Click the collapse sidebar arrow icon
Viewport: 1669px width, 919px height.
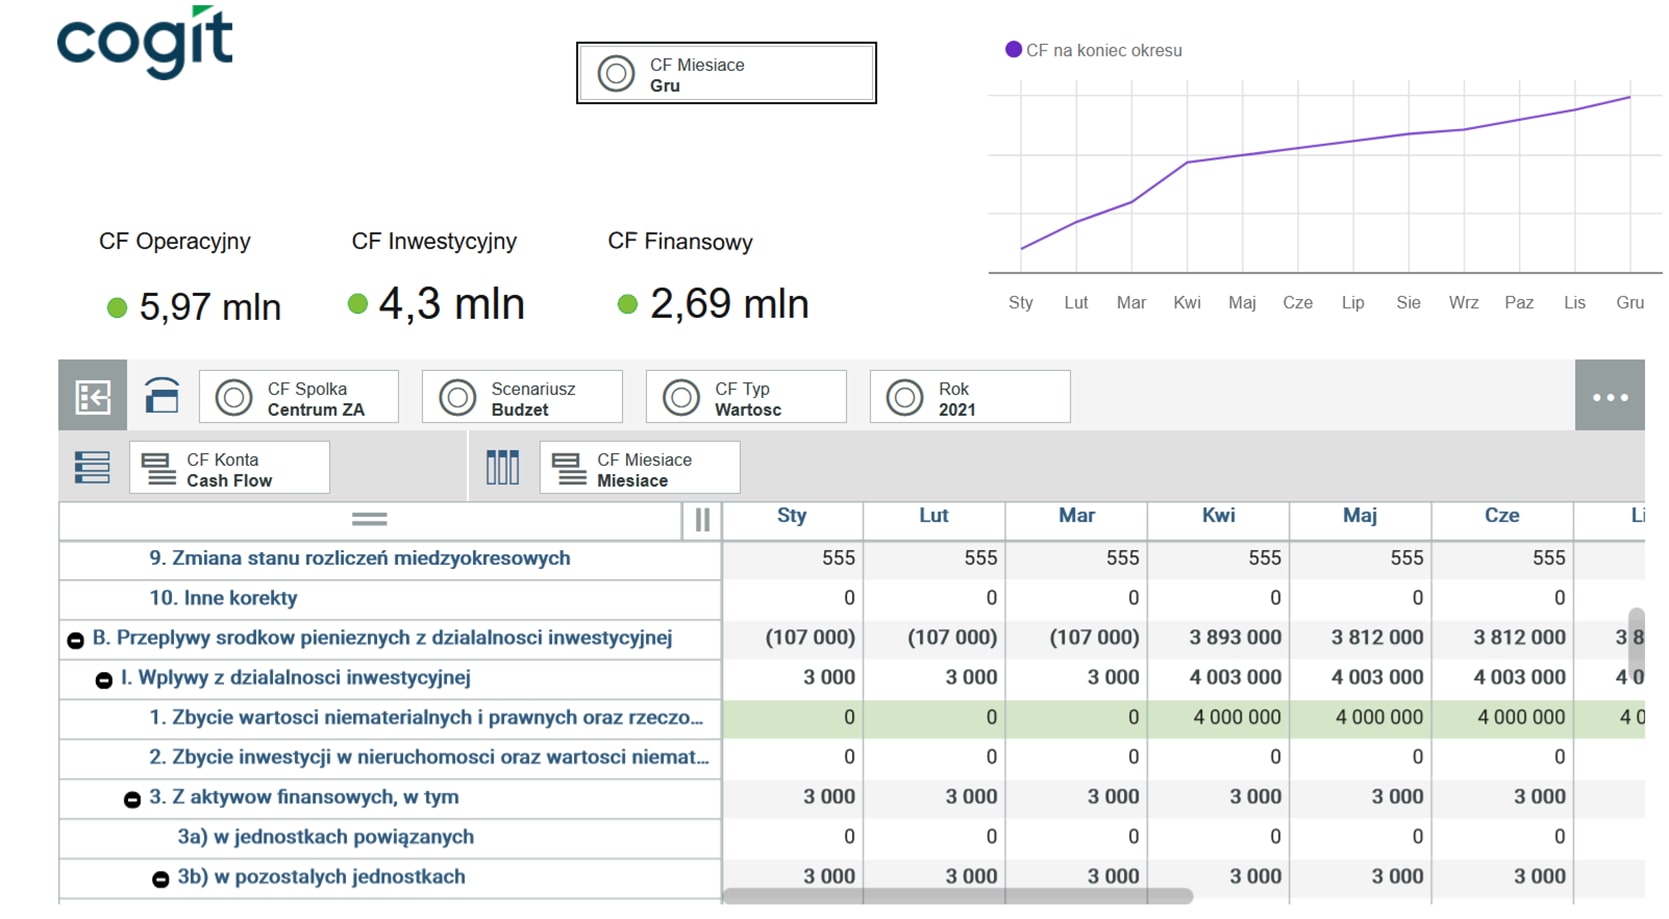93,396
